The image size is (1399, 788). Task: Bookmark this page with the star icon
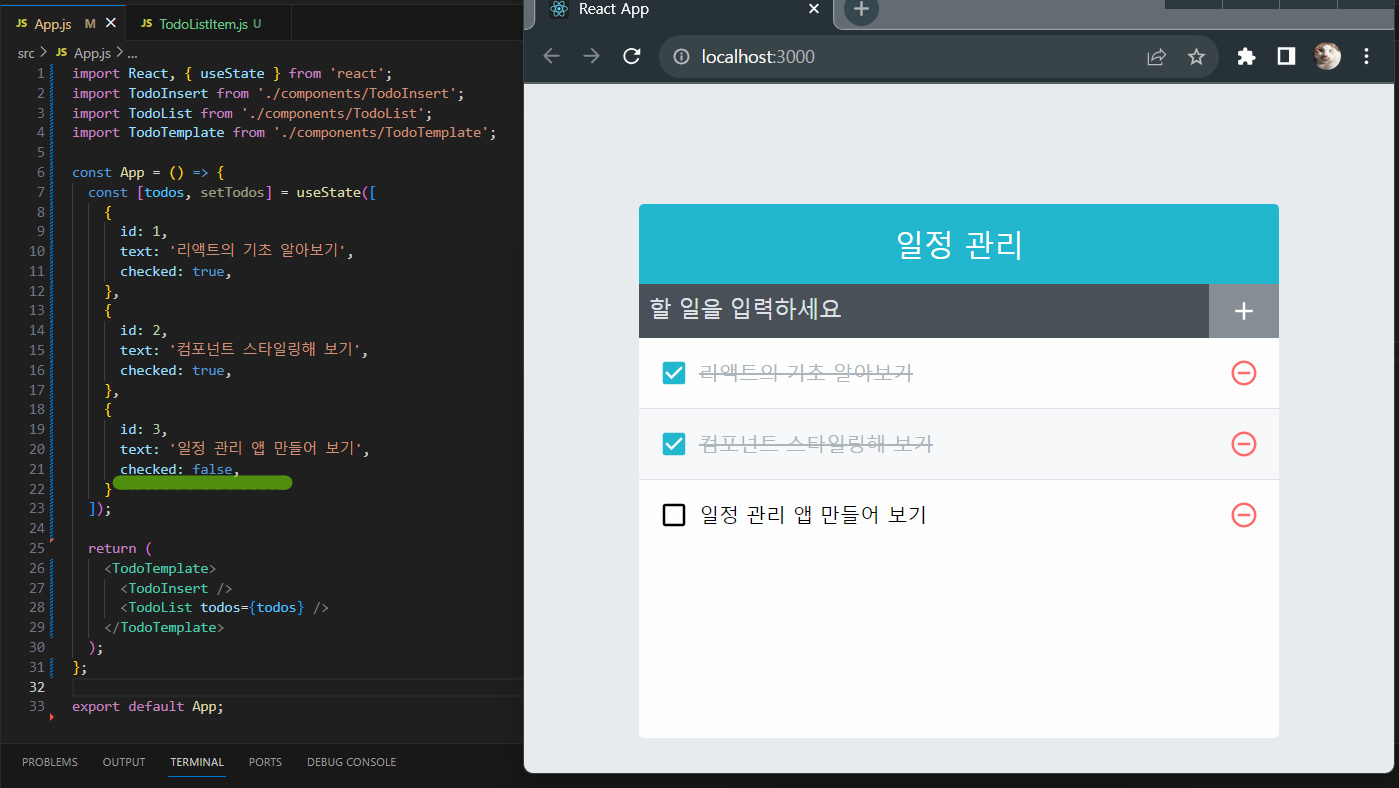coord(1196,57)
